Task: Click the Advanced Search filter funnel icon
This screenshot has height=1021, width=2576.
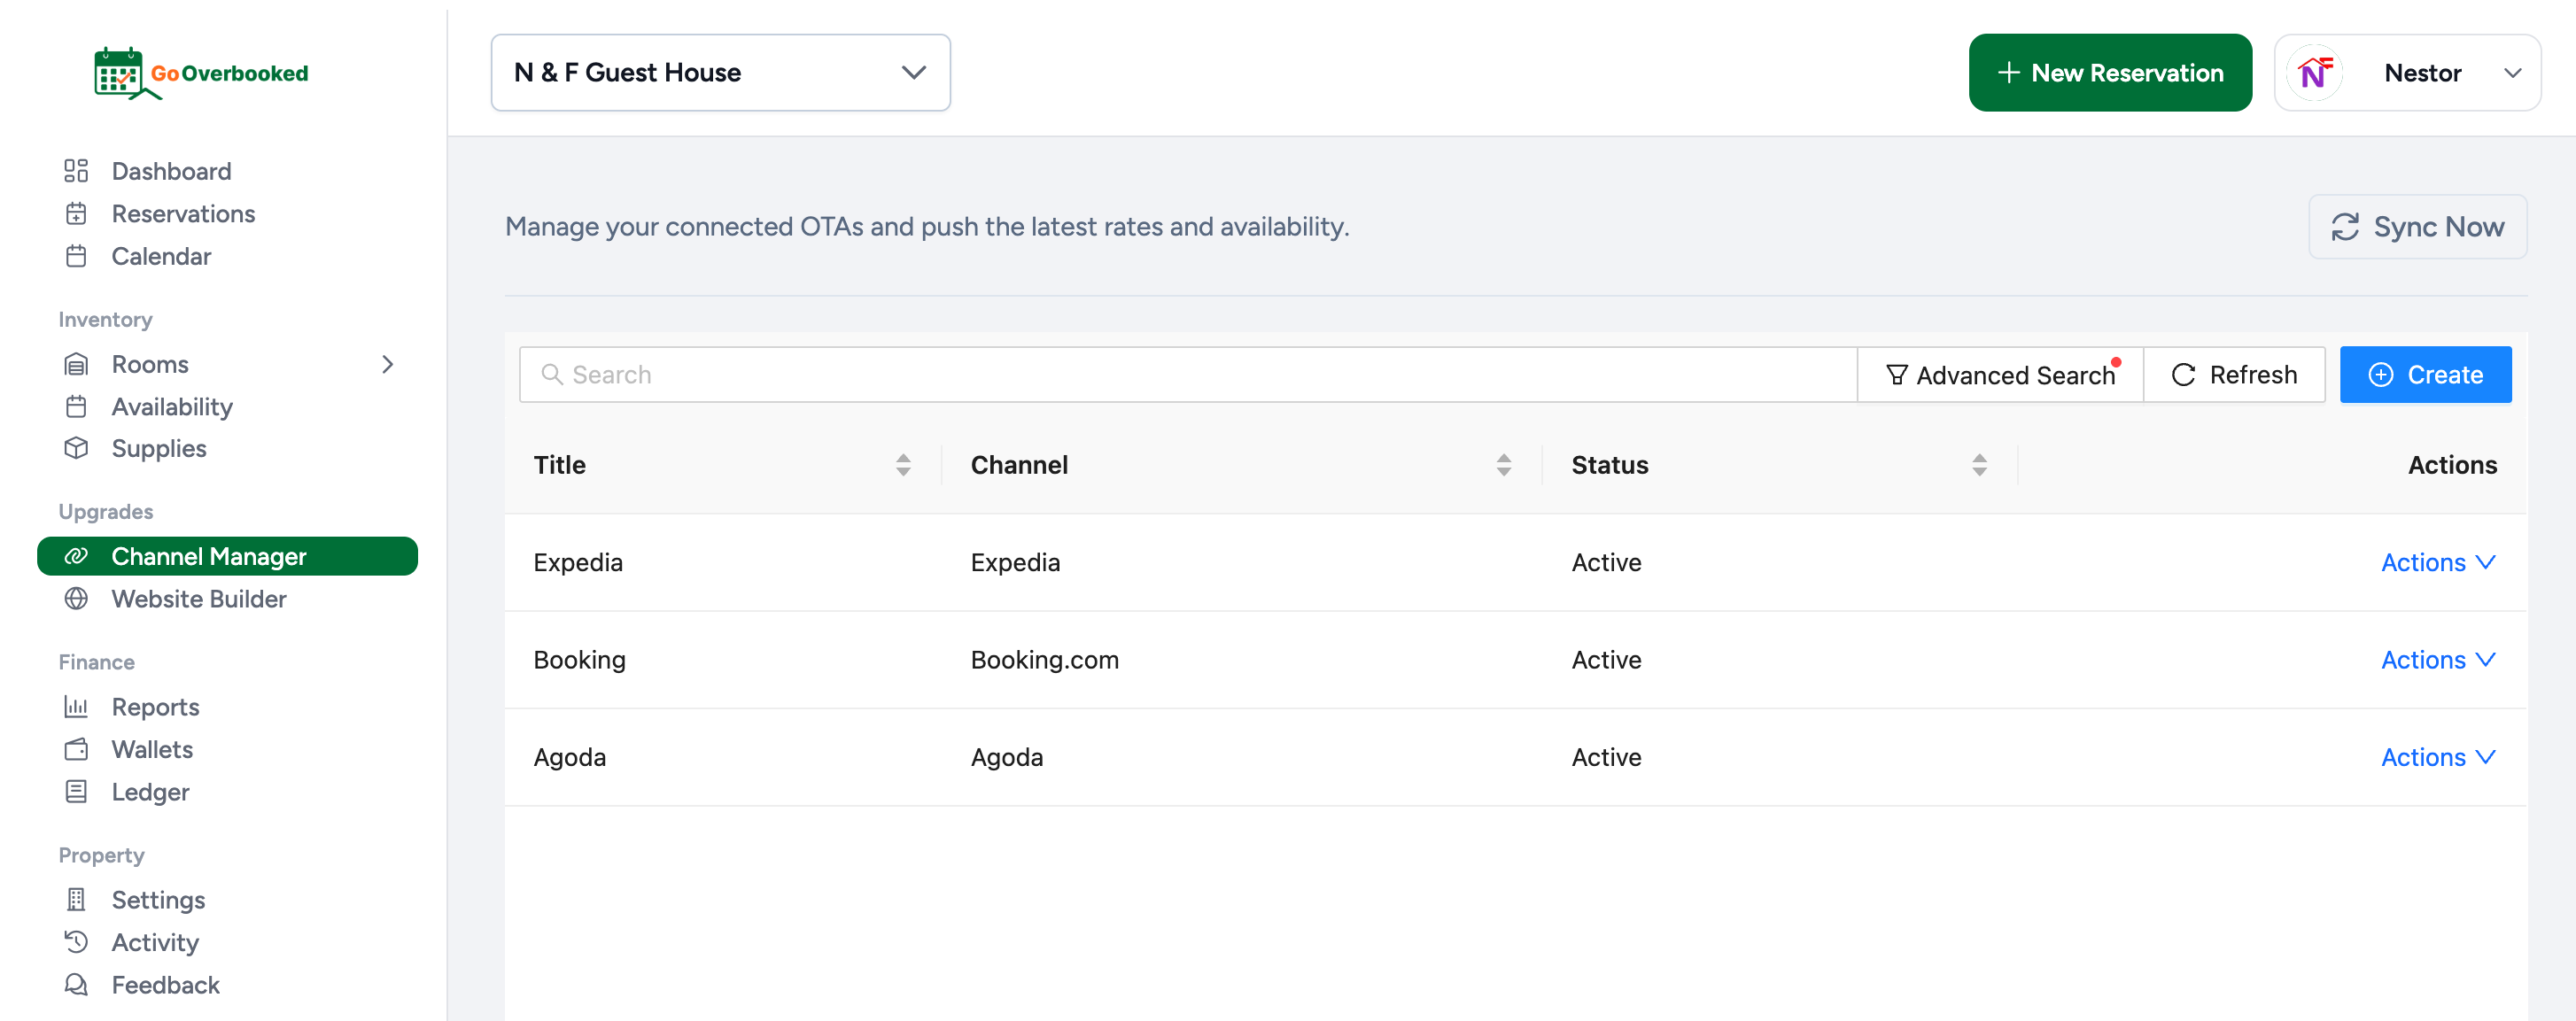Action: tap(1896, 375)
